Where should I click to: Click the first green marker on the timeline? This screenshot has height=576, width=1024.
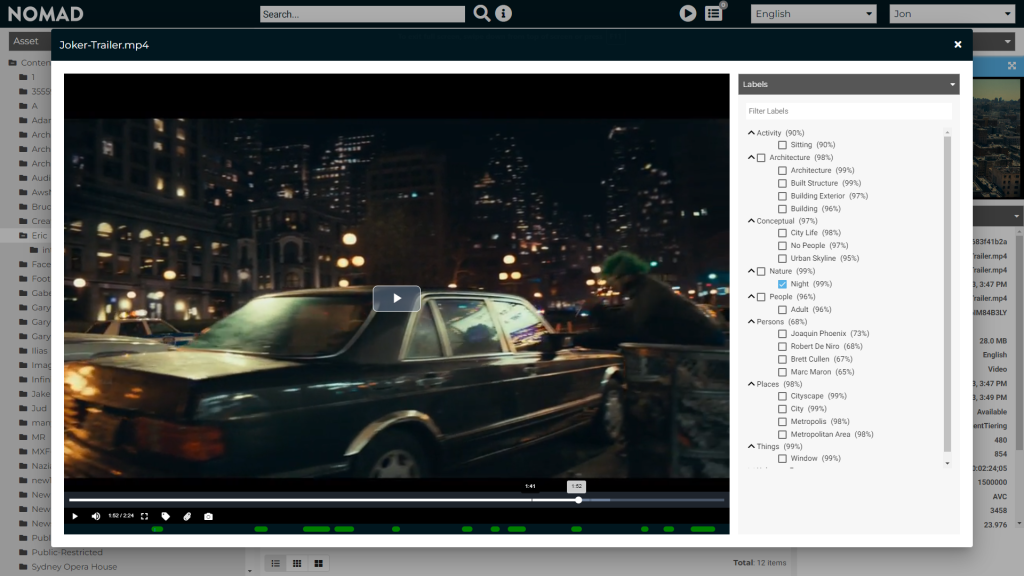click(157, 529)
